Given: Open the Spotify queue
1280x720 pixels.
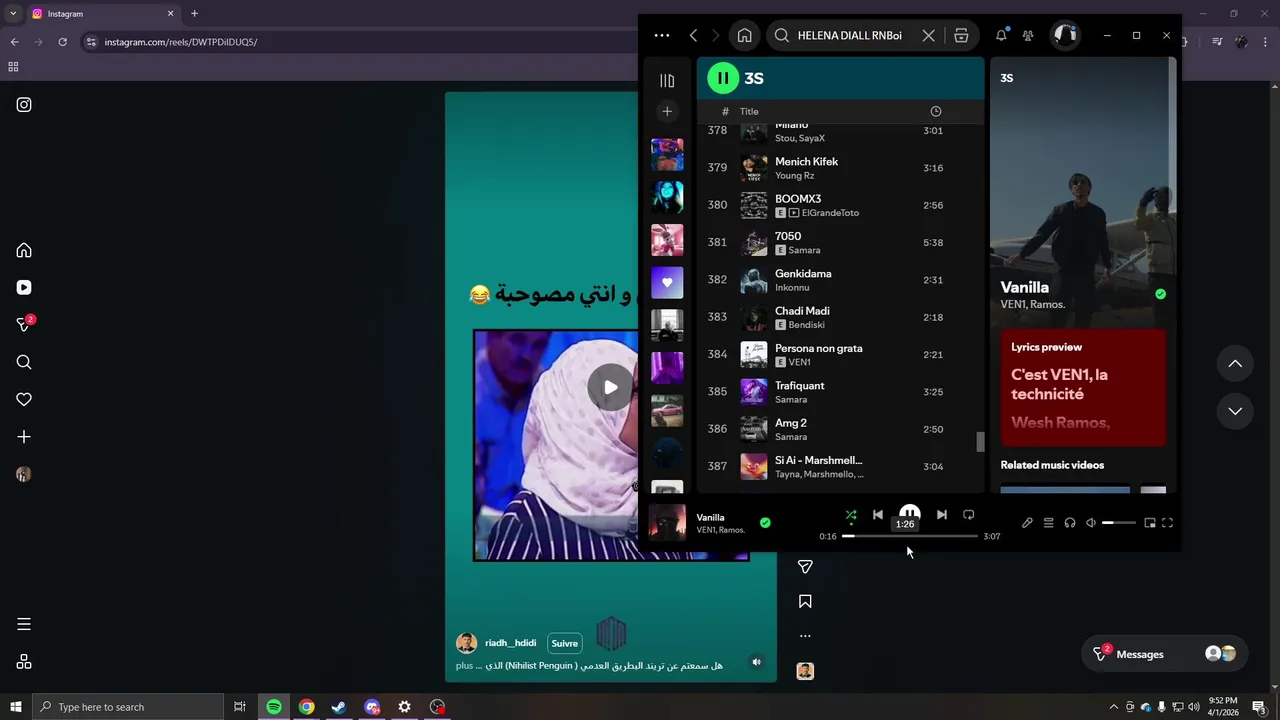Looking at the screenshot, I should pyautogui.click(x=1048, y=523).
